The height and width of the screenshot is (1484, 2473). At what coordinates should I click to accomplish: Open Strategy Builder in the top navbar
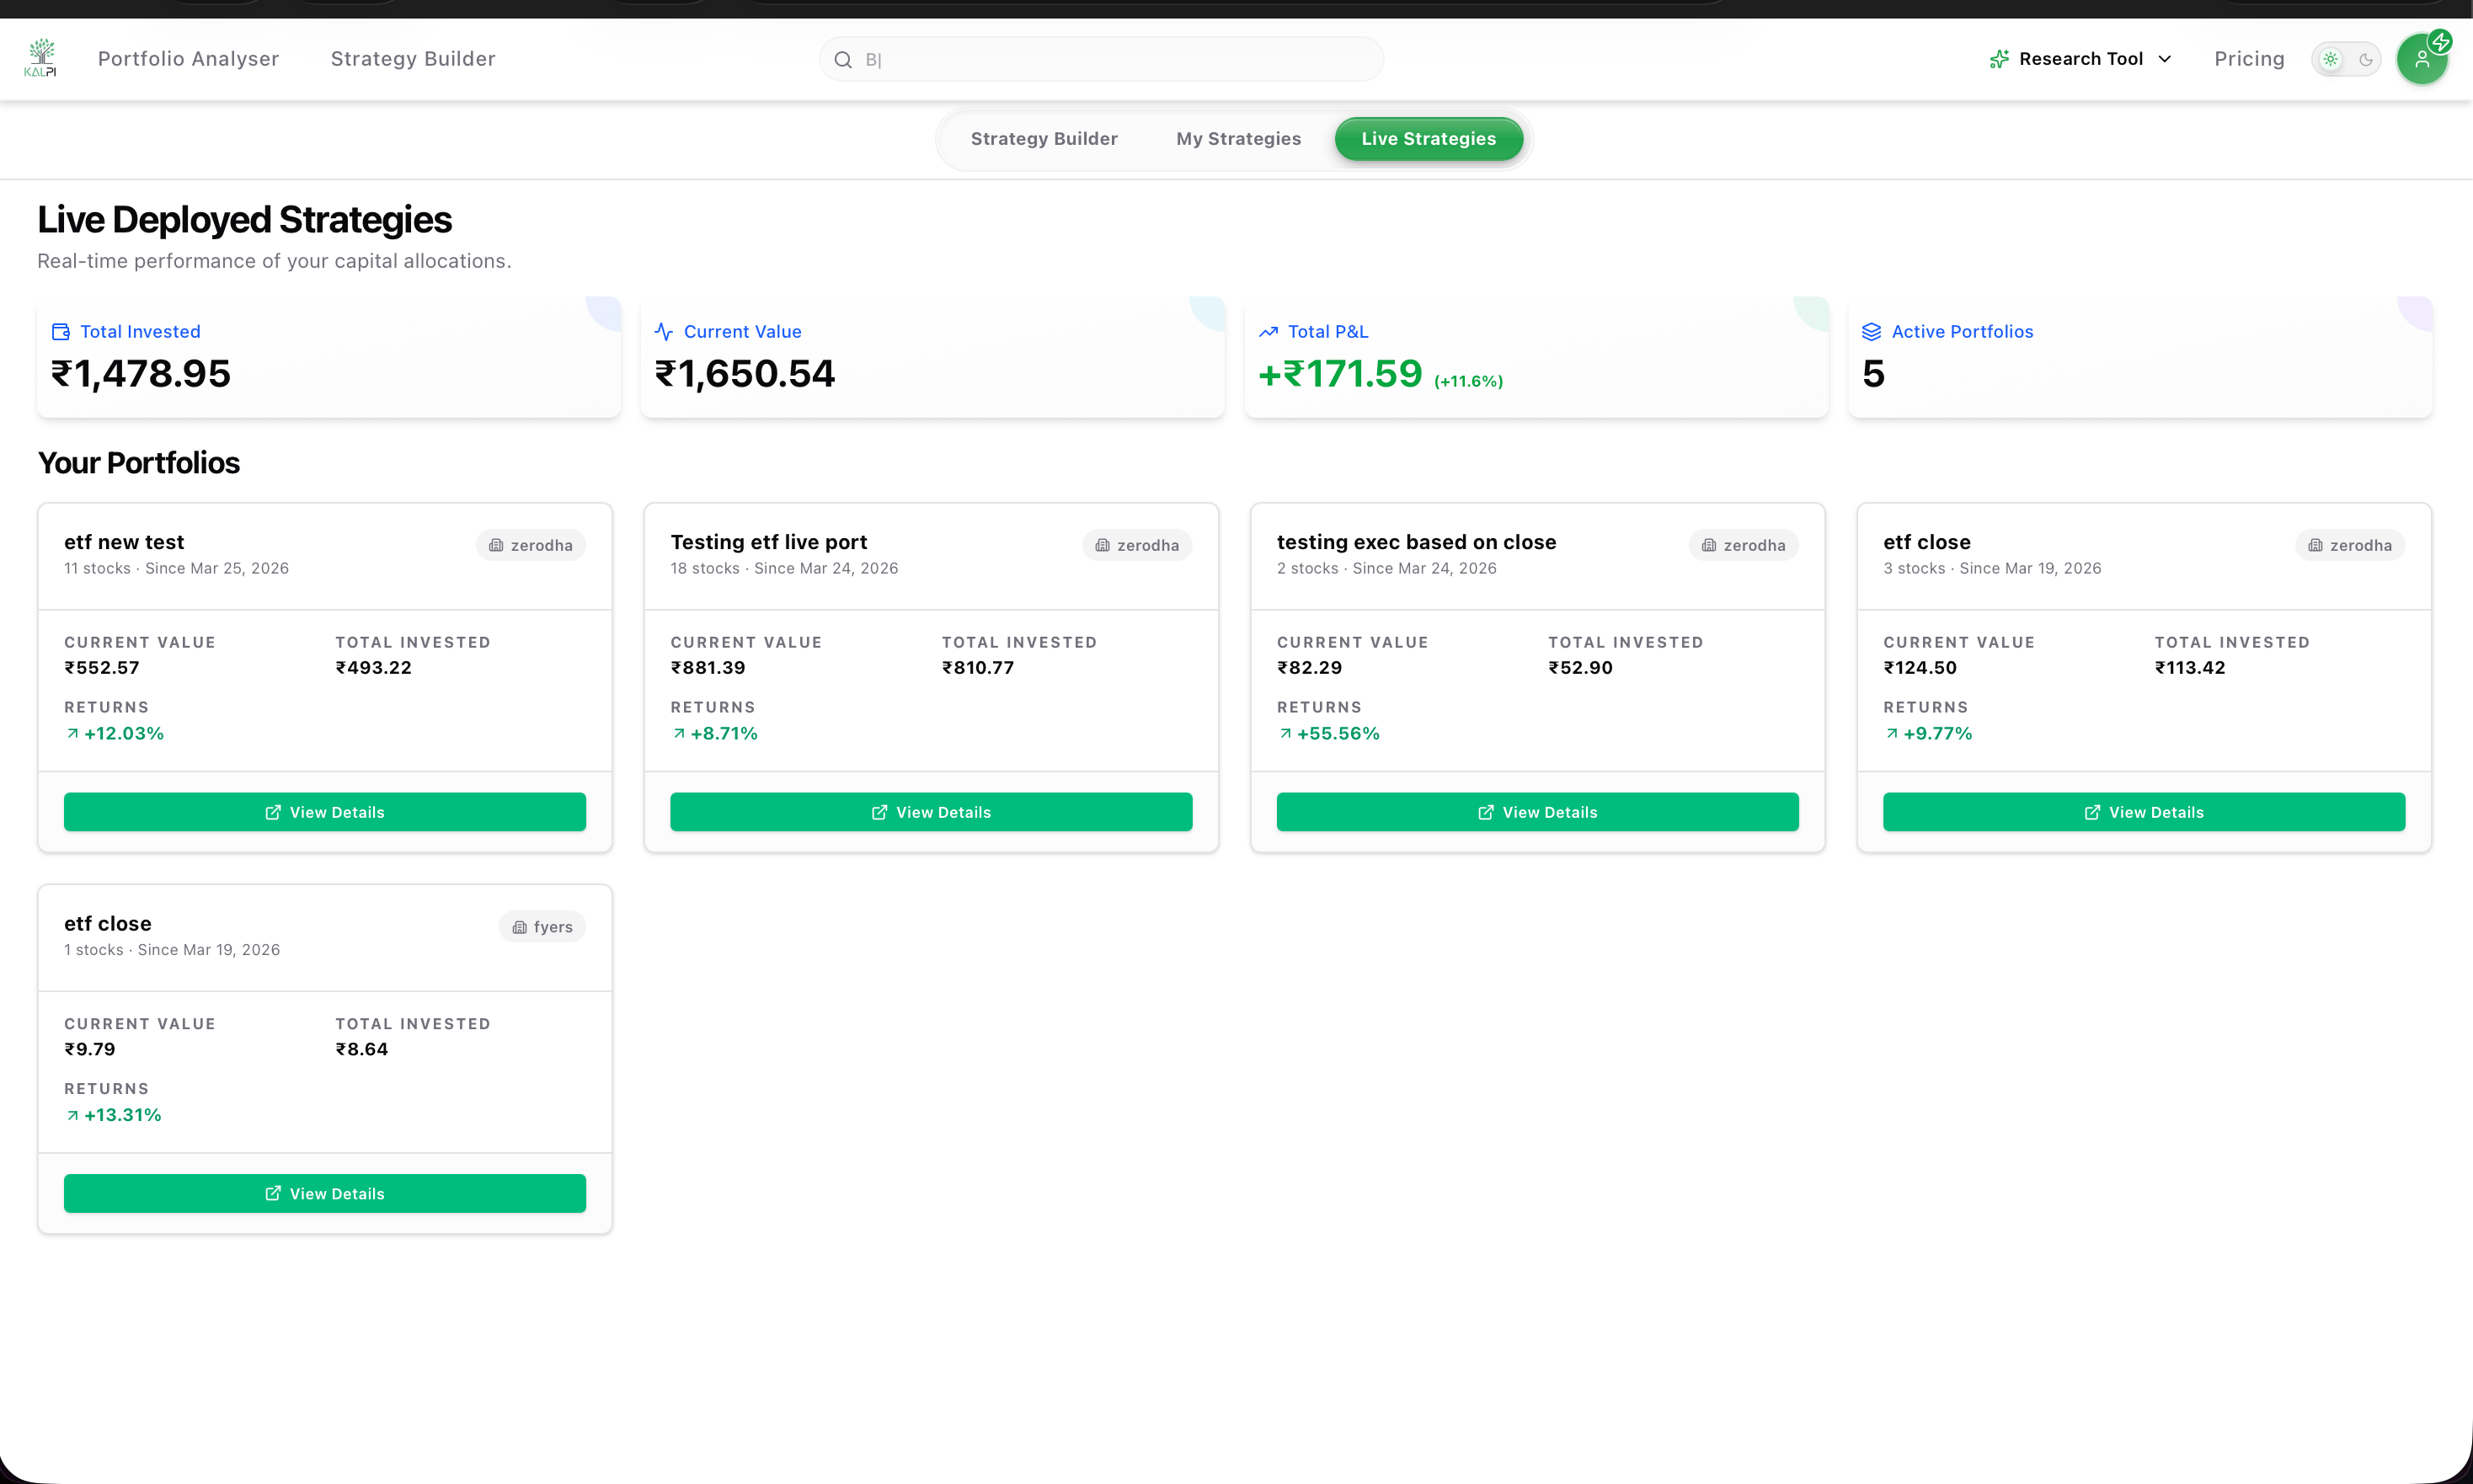tap(413, 59)
